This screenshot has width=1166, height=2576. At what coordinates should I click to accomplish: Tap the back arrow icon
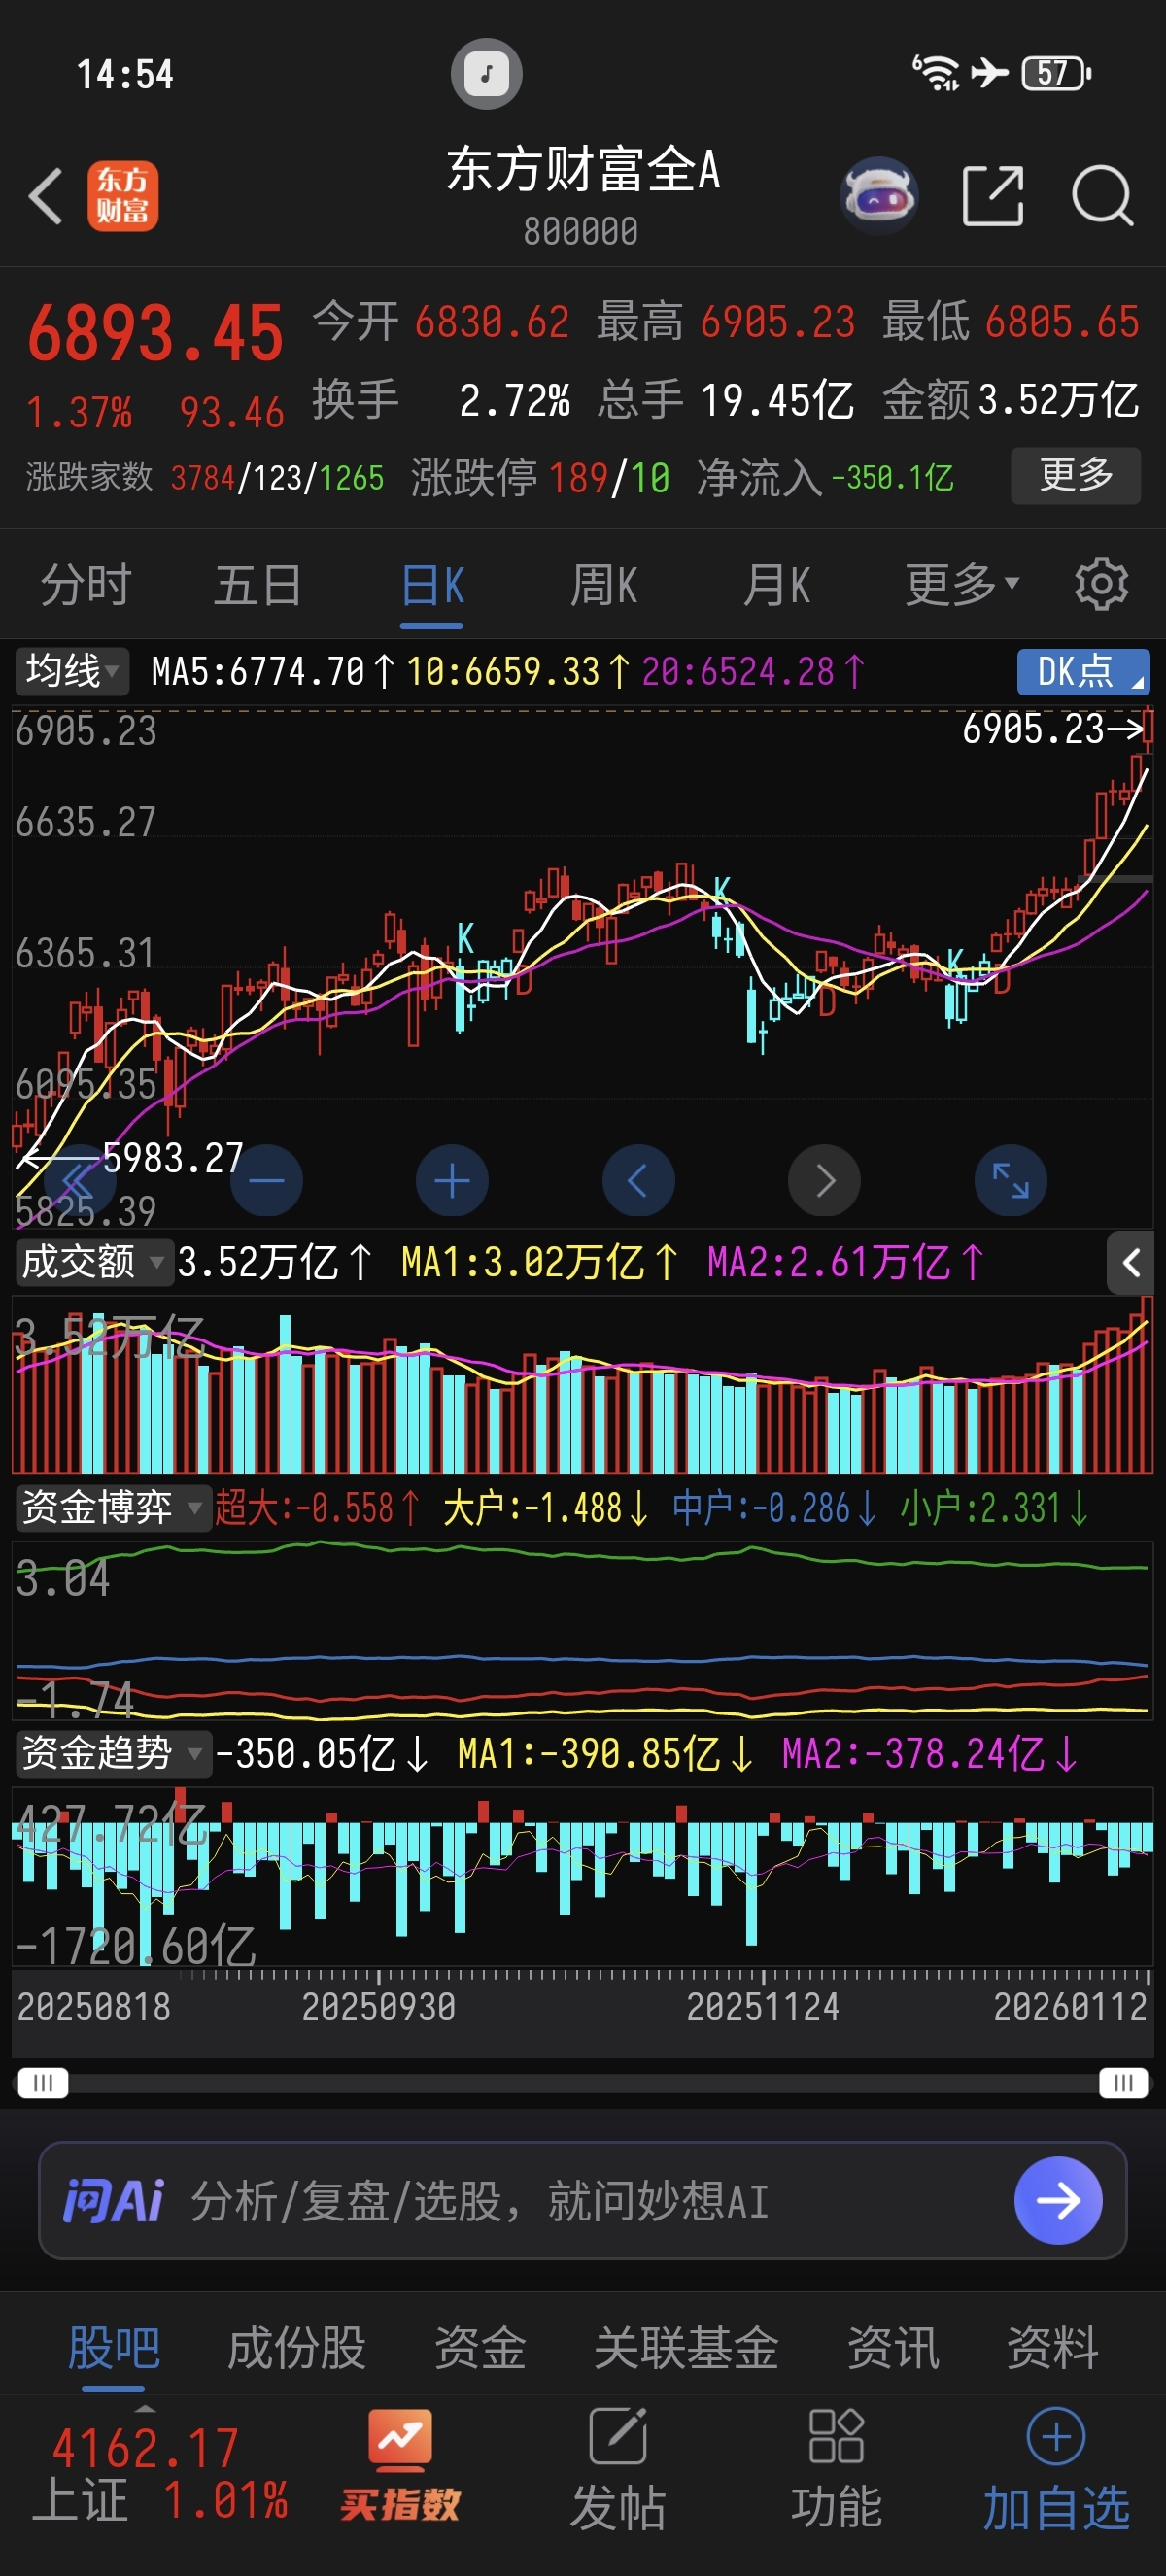click(x=46, y=195)
